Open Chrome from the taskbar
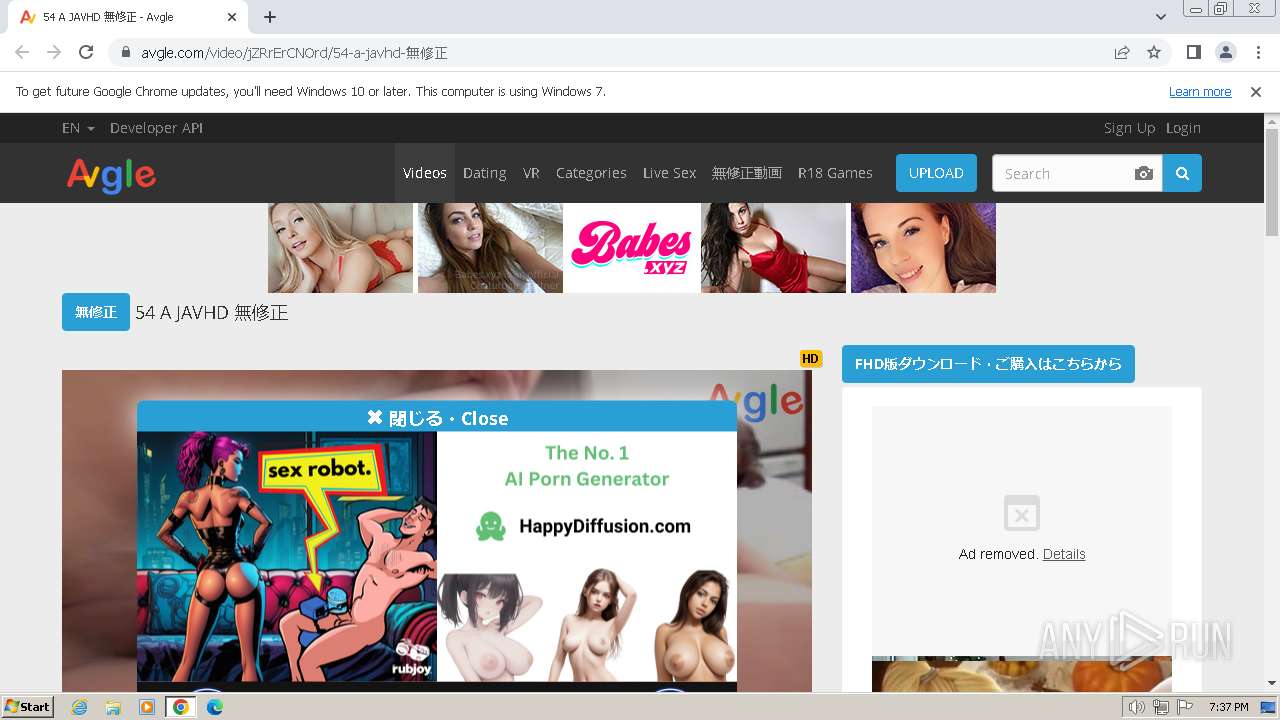This screenshot has width=1280, height=720. (181, 707)
